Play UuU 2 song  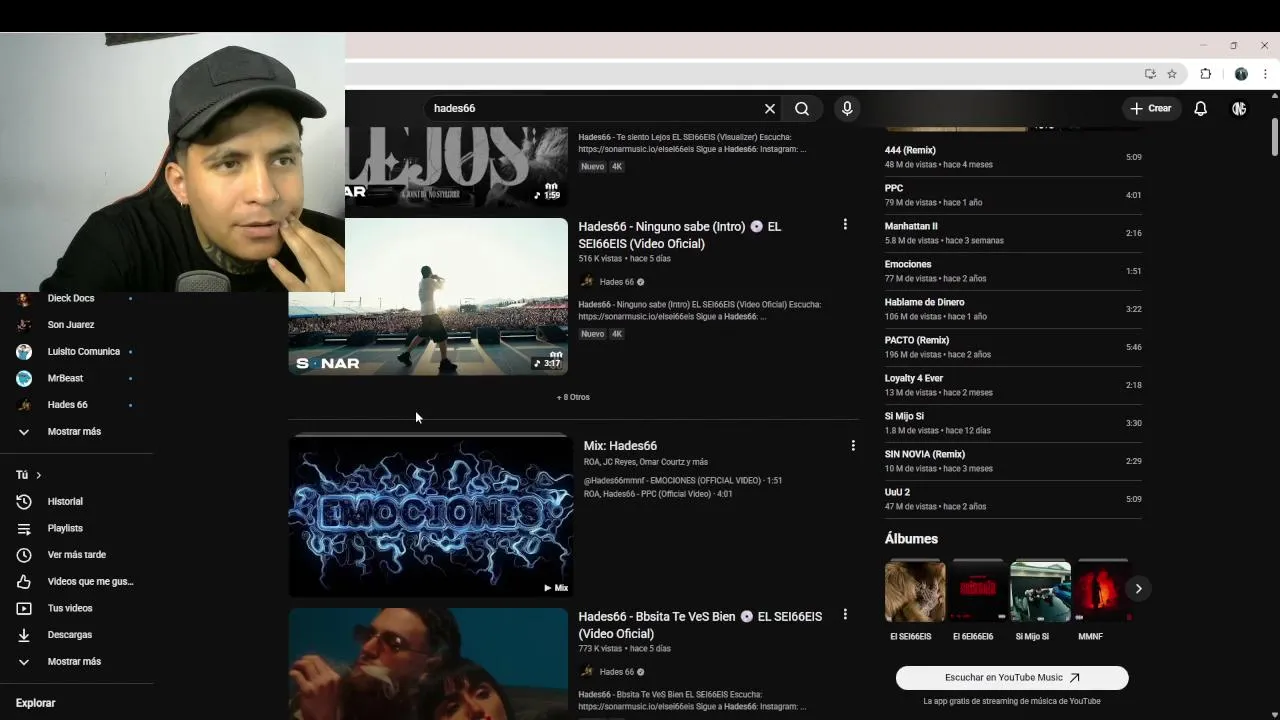pos(1013,499)
